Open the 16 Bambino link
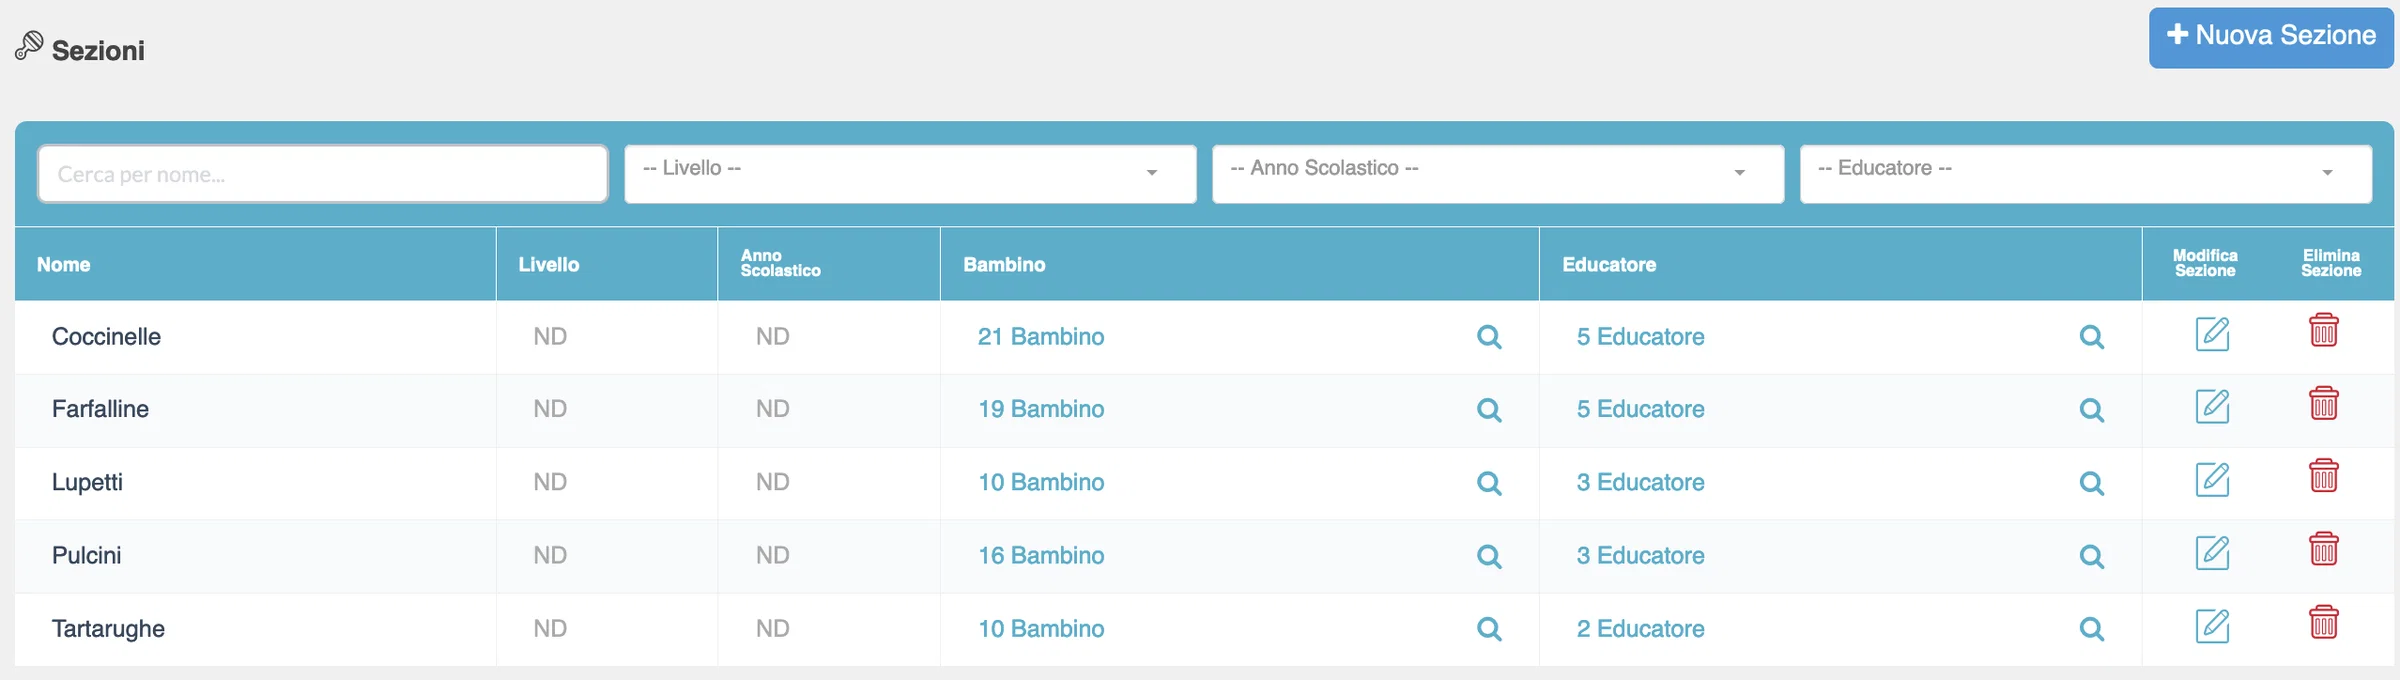 [1041, 556]
